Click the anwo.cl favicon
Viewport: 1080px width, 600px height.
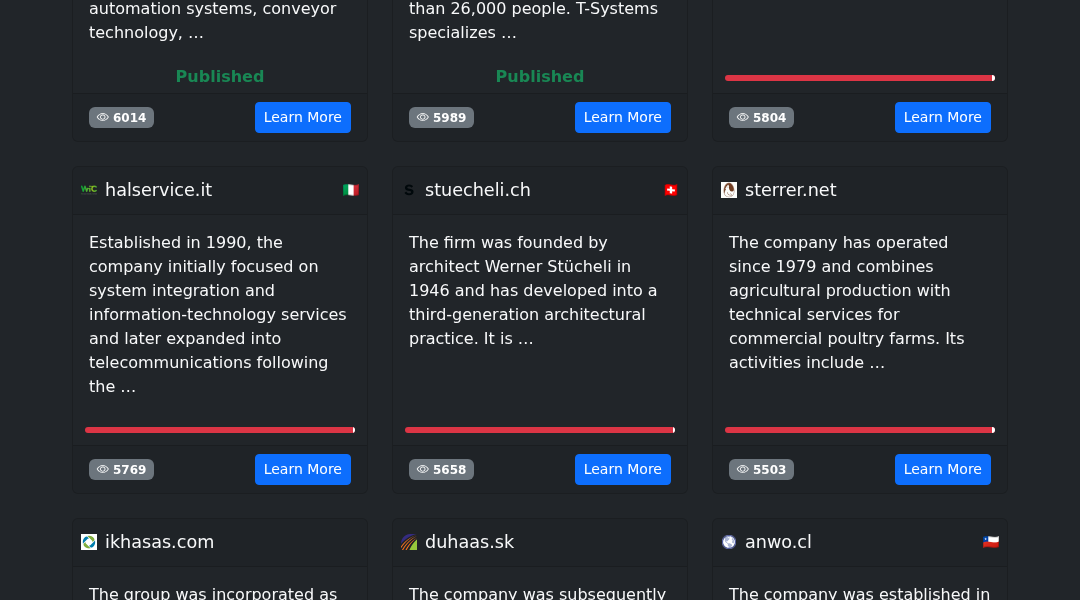(x=729, y=542)
